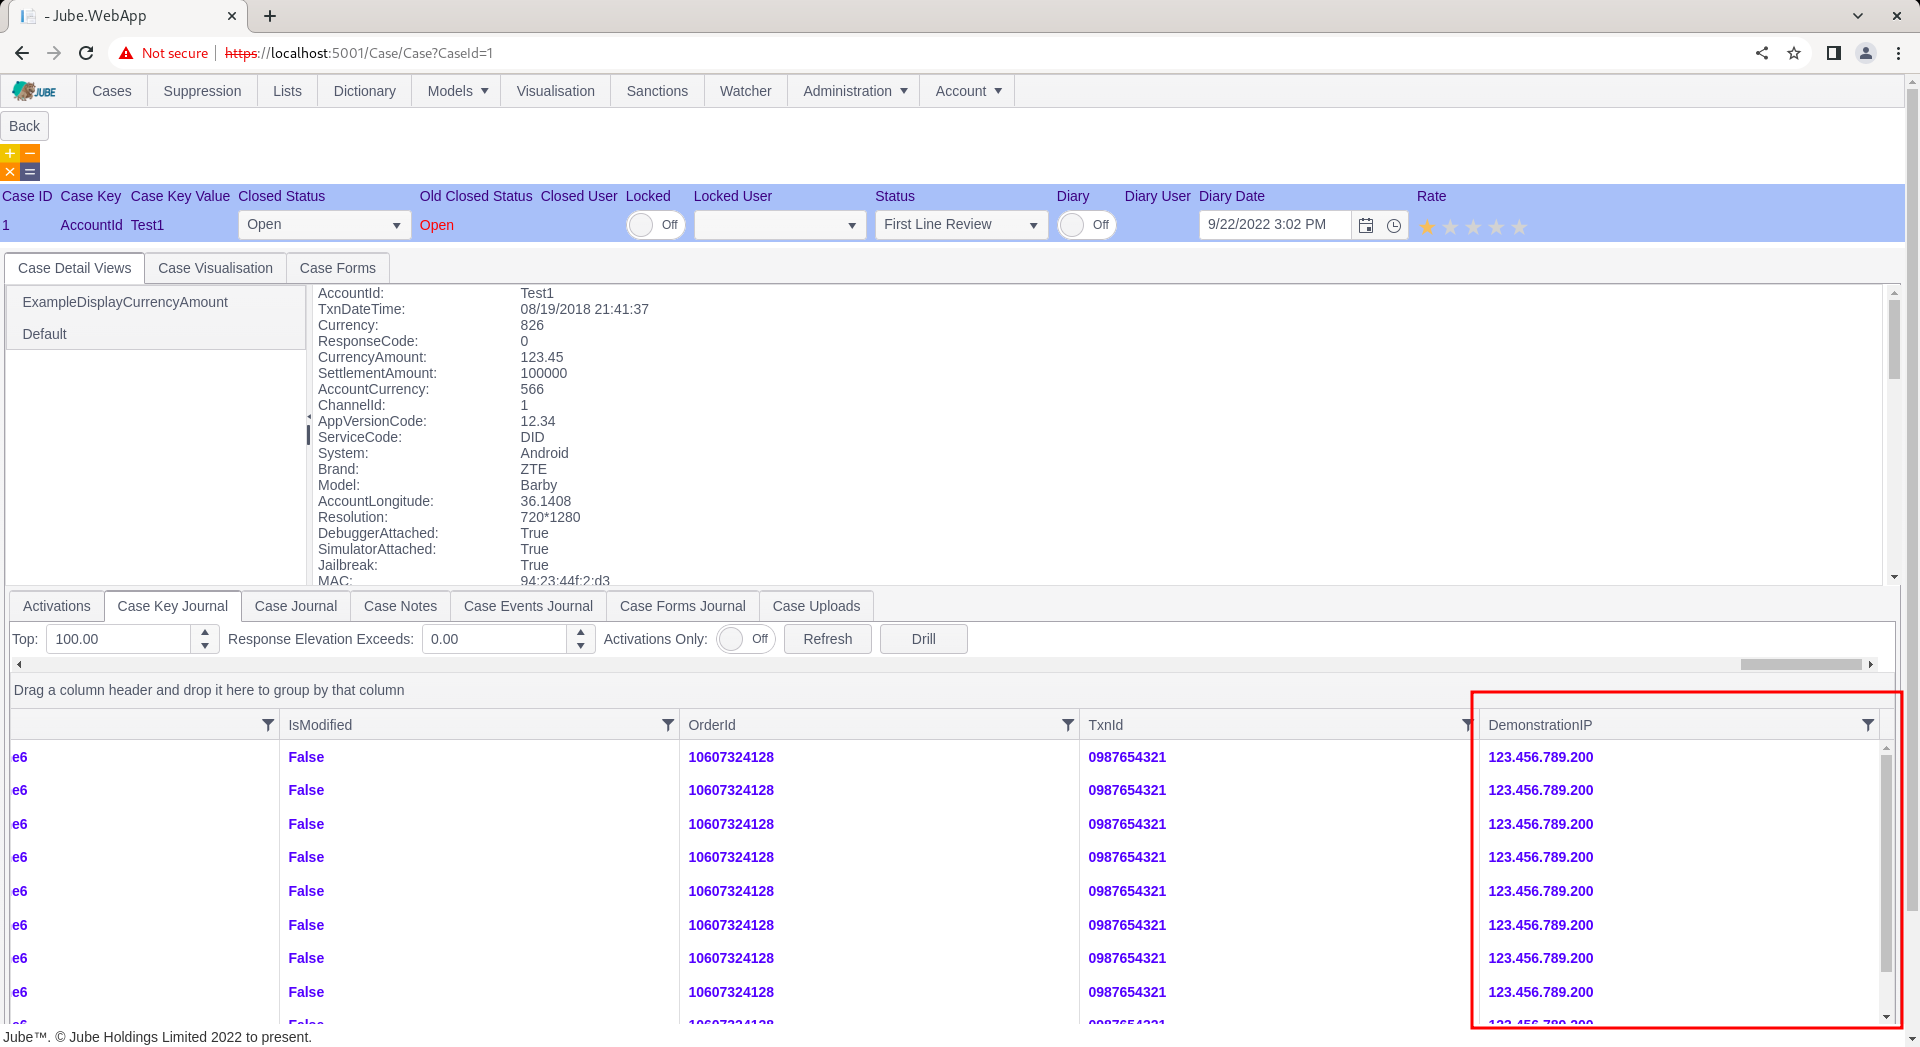
Task: Open the Sanctions menu item
Action: tap(657, 91)
